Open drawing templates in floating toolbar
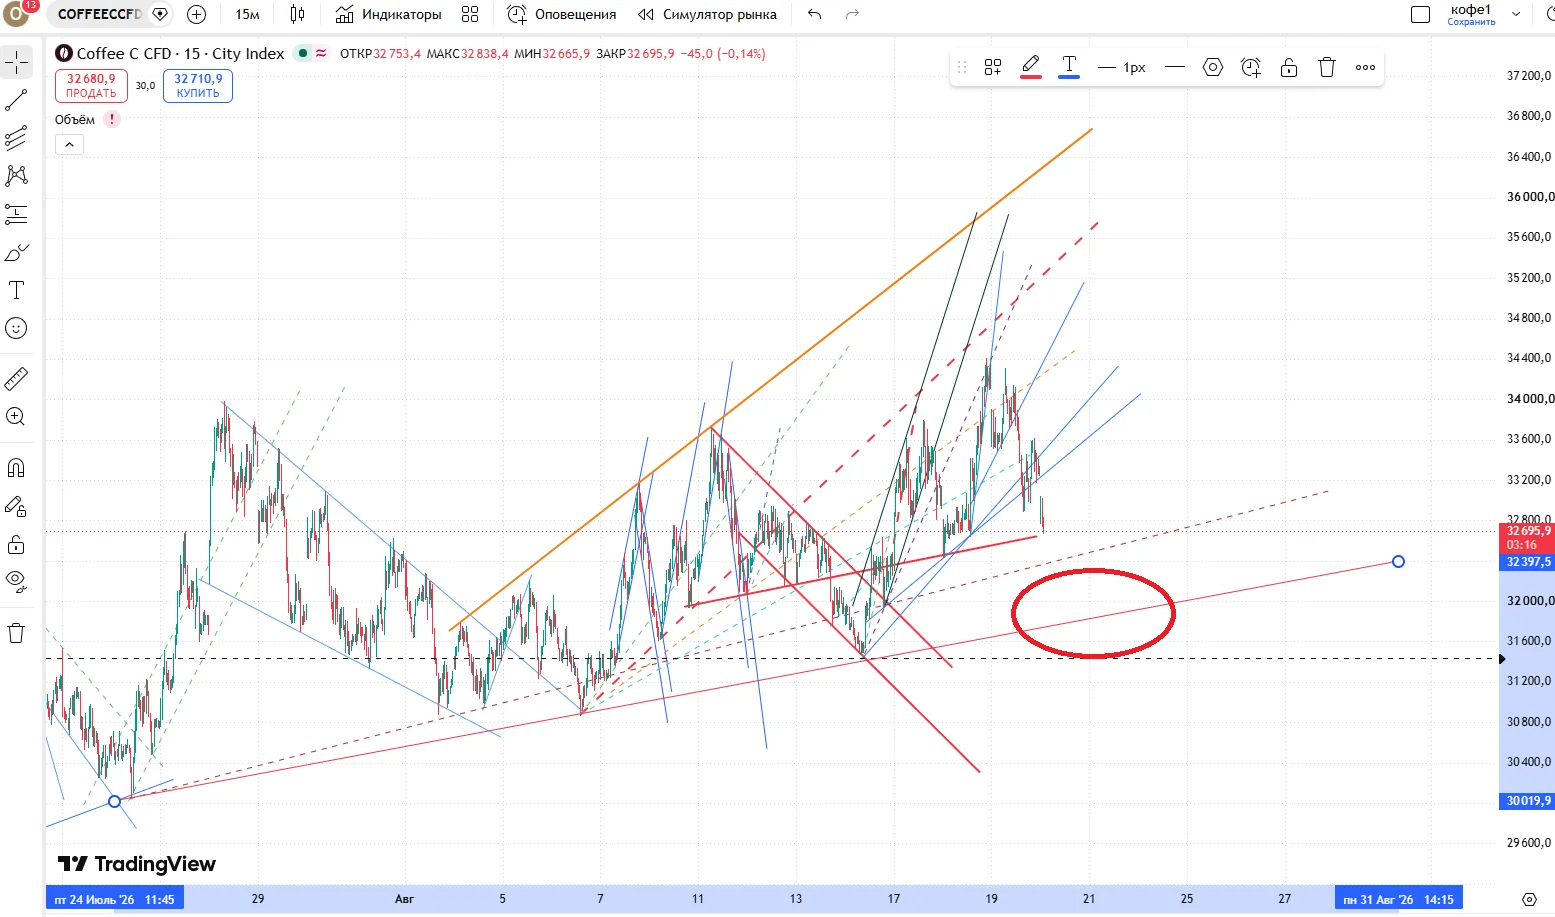This screenshot has width=1555, height=917. pos(993,67)
